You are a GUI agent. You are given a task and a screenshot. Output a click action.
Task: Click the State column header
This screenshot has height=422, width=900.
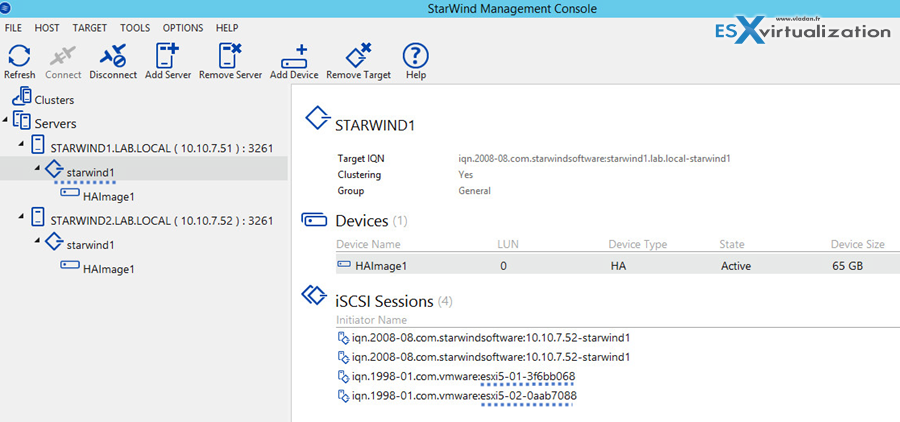(x=732, y=245)
